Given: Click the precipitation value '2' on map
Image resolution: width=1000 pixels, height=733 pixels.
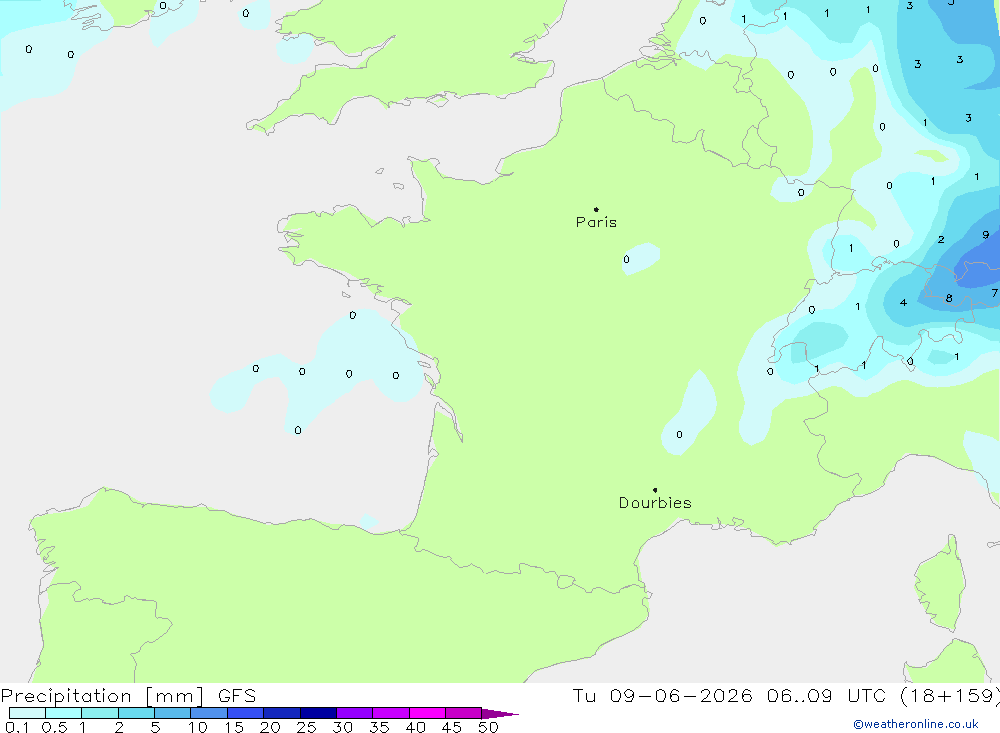Looking at the screenshot, I should tap(941, 240).
